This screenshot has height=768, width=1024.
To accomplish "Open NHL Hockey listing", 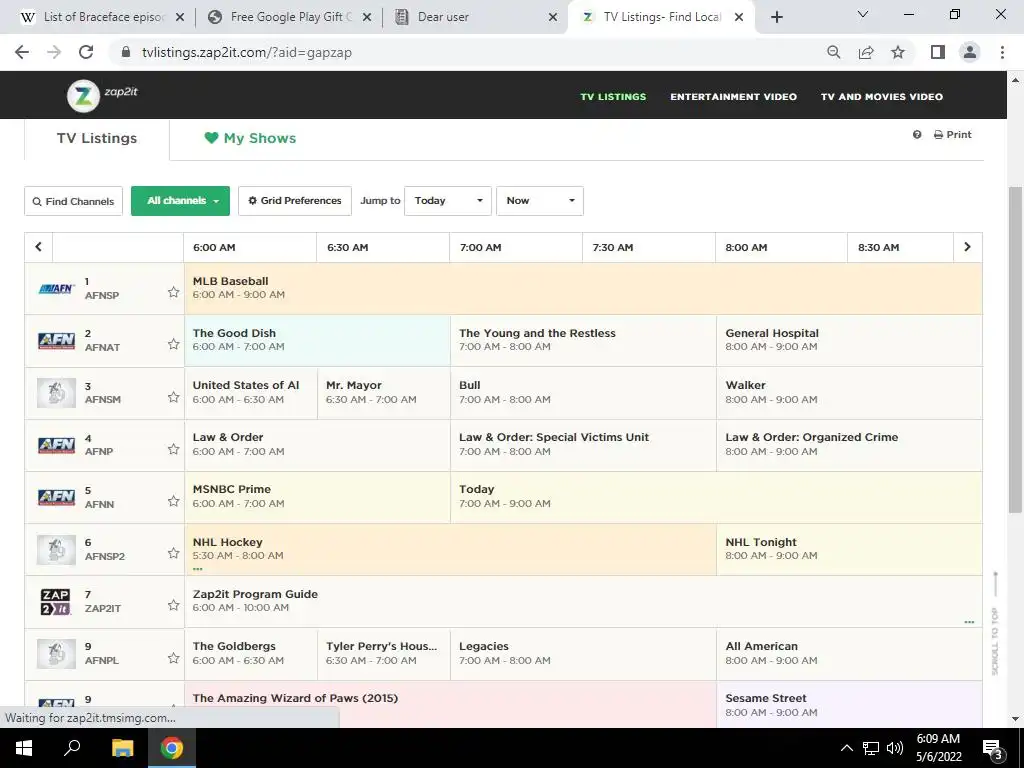I will pyautogui.click(x=450, y=549).
